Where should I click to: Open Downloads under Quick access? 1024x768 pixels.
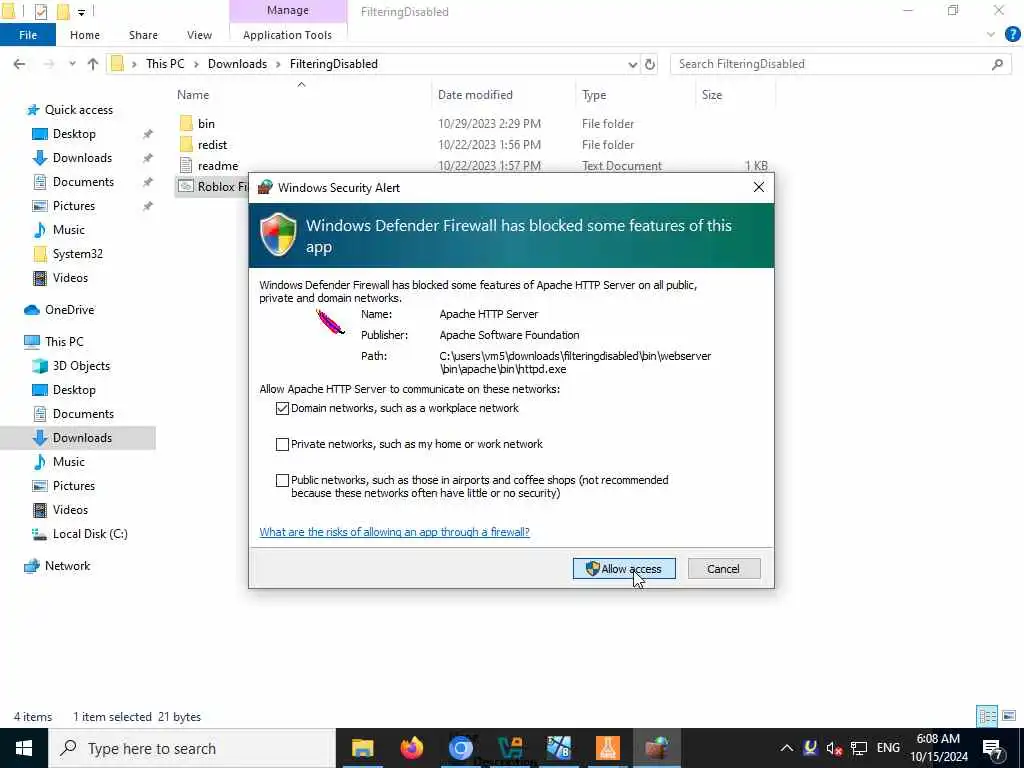coord(82,158)
